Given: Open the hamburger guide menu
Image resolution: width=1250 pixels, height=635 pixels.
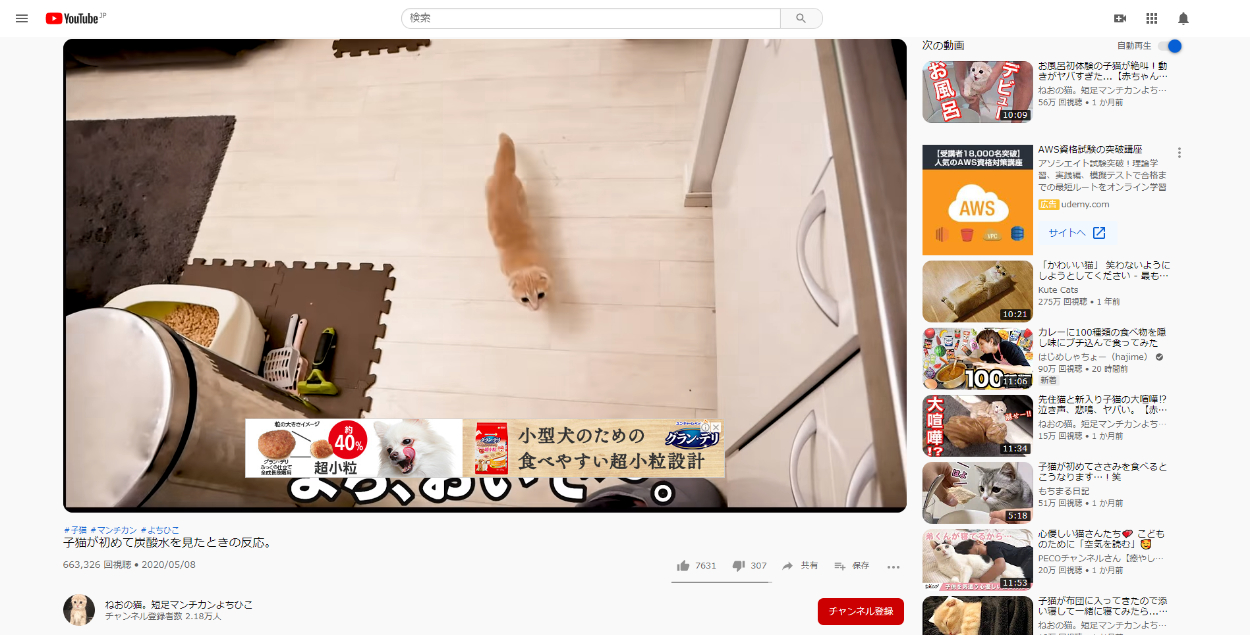Looking at the screenshot, I should (21, 18).
